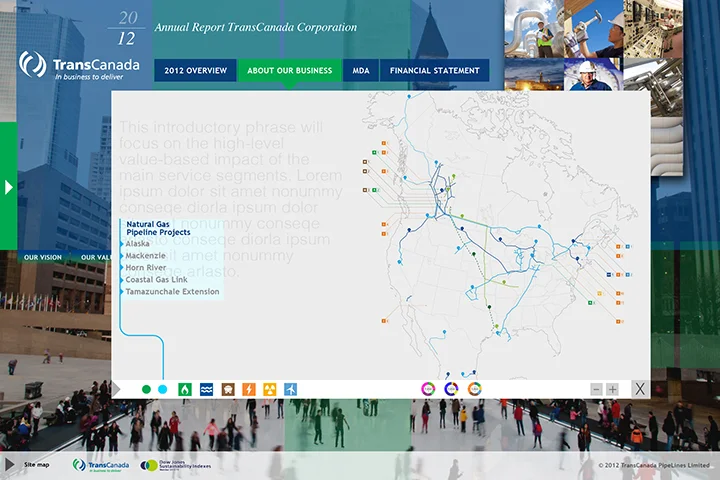The image size is (720, 480).
Task: Click the play arrow beside Site map
Action: click(x=10, y=464)
